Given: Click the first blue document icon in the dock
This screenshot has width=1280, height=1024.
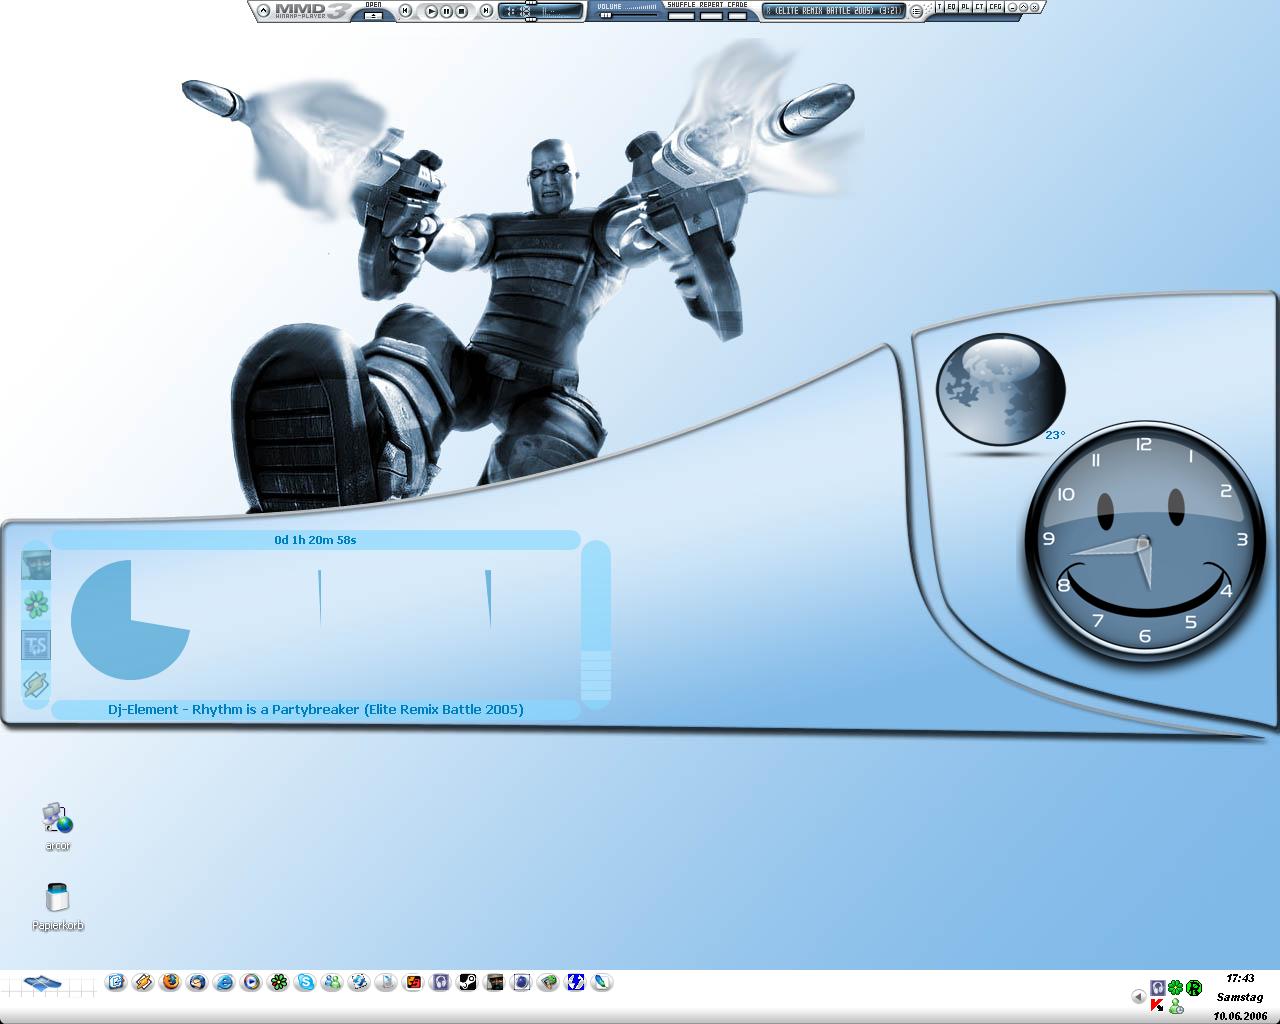Looking at the screenshot, I should (116, 982).
